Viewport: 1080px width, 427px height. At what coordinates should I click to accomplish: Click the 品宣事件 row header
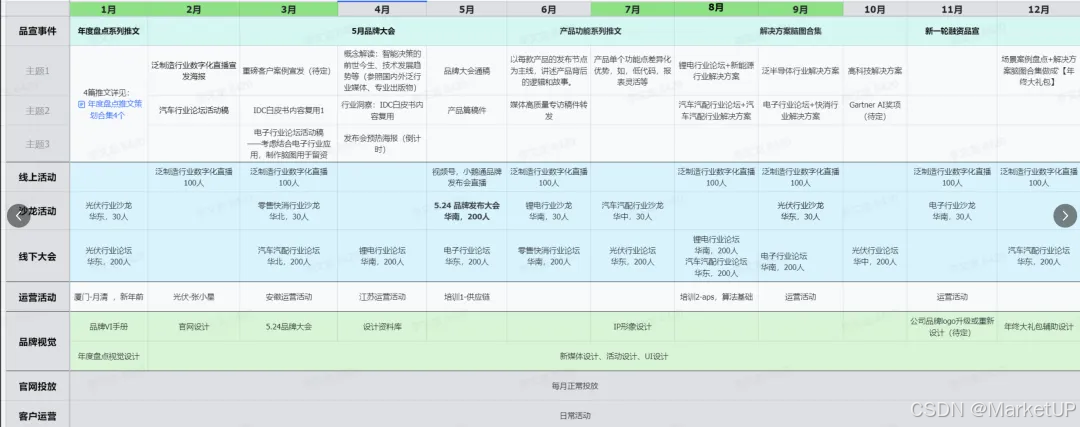click(x=38, y=32)
